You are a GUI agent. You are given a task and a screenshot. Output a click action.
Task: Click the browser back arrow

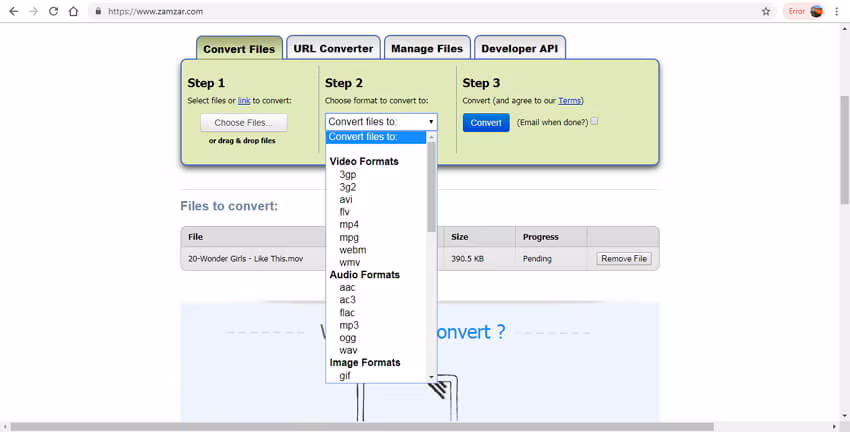pos(14,11)
